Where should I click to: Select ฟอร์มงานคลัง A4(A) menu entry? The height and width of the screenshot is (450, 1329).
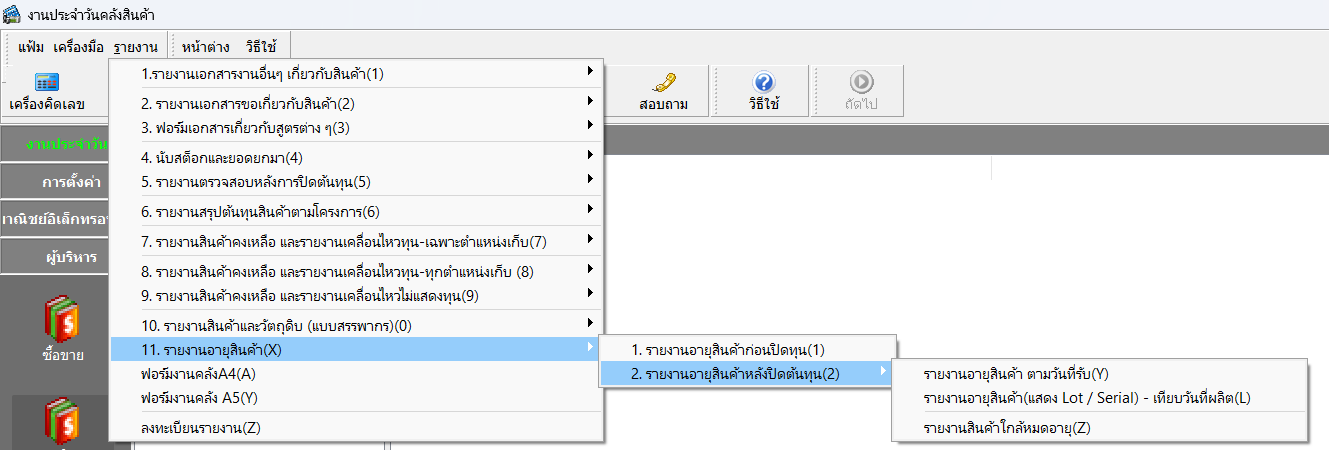click(x=199, y=374)
